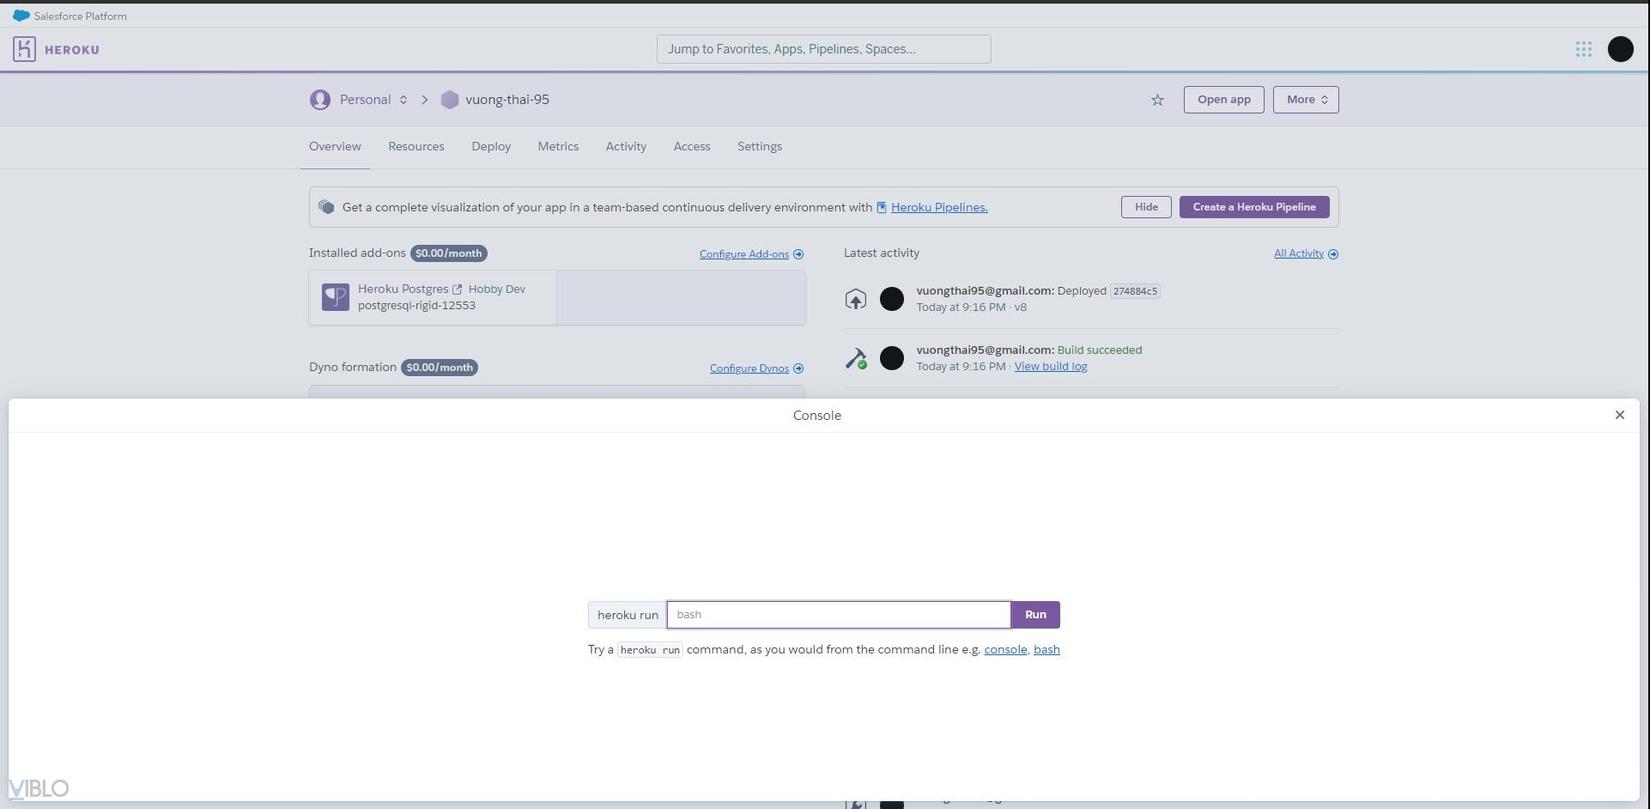Open the user account avatar menu

[1620, 49]
